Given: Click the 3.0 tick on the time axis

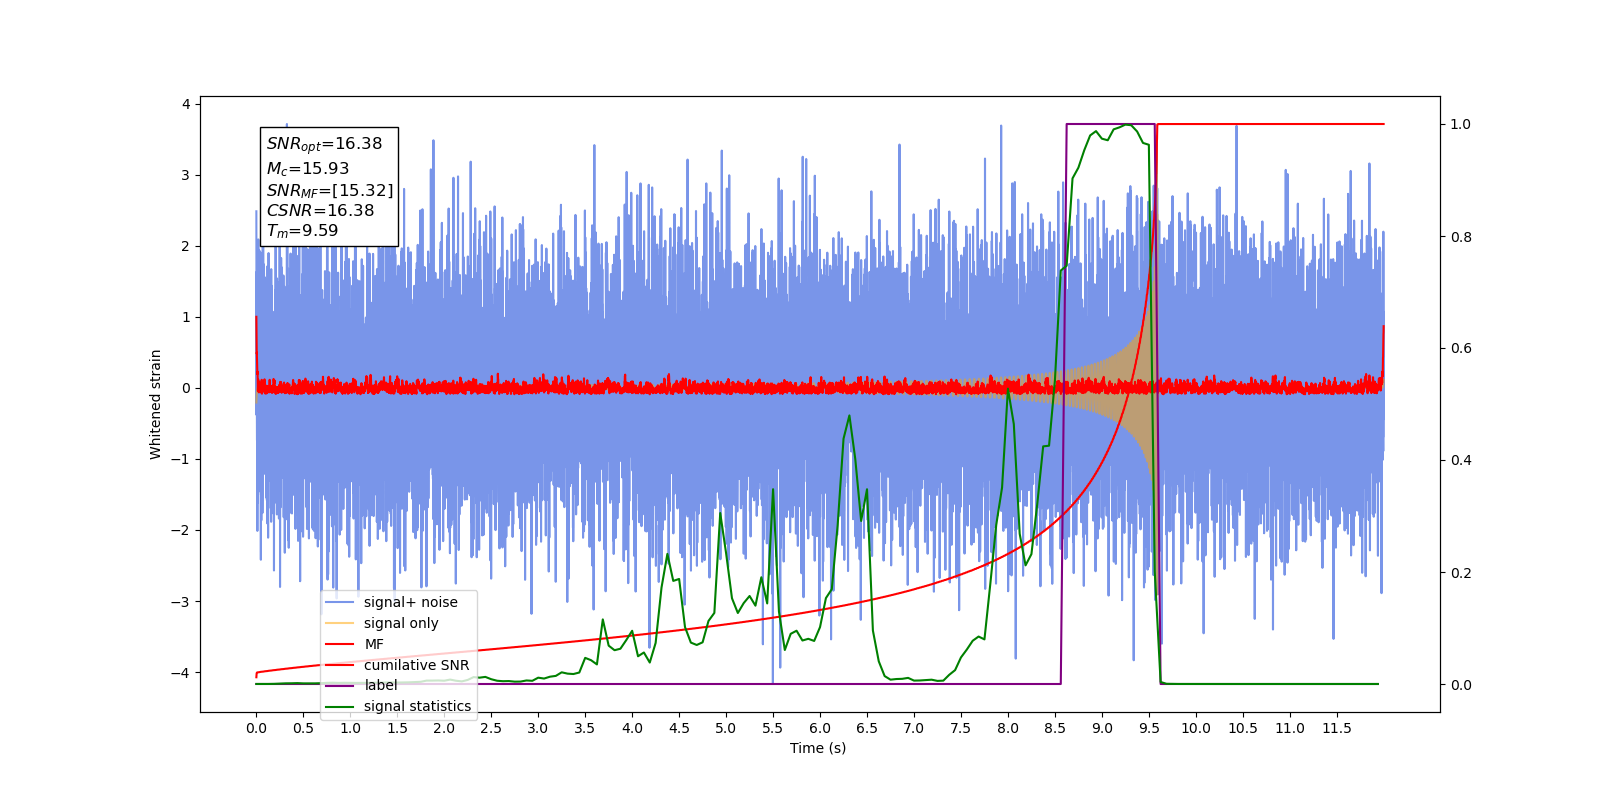Looking at the screenshot, I should click(x=538, y=728).
